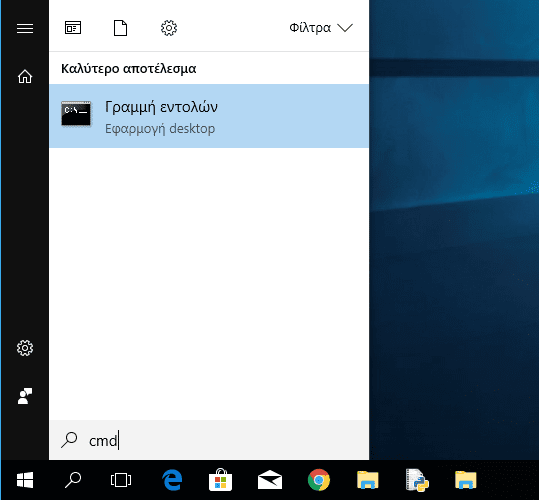Go to the Home section in sidebar
The width and height of the screenshot is (539, 500).
pyautogui.click(x=25, y=76)
